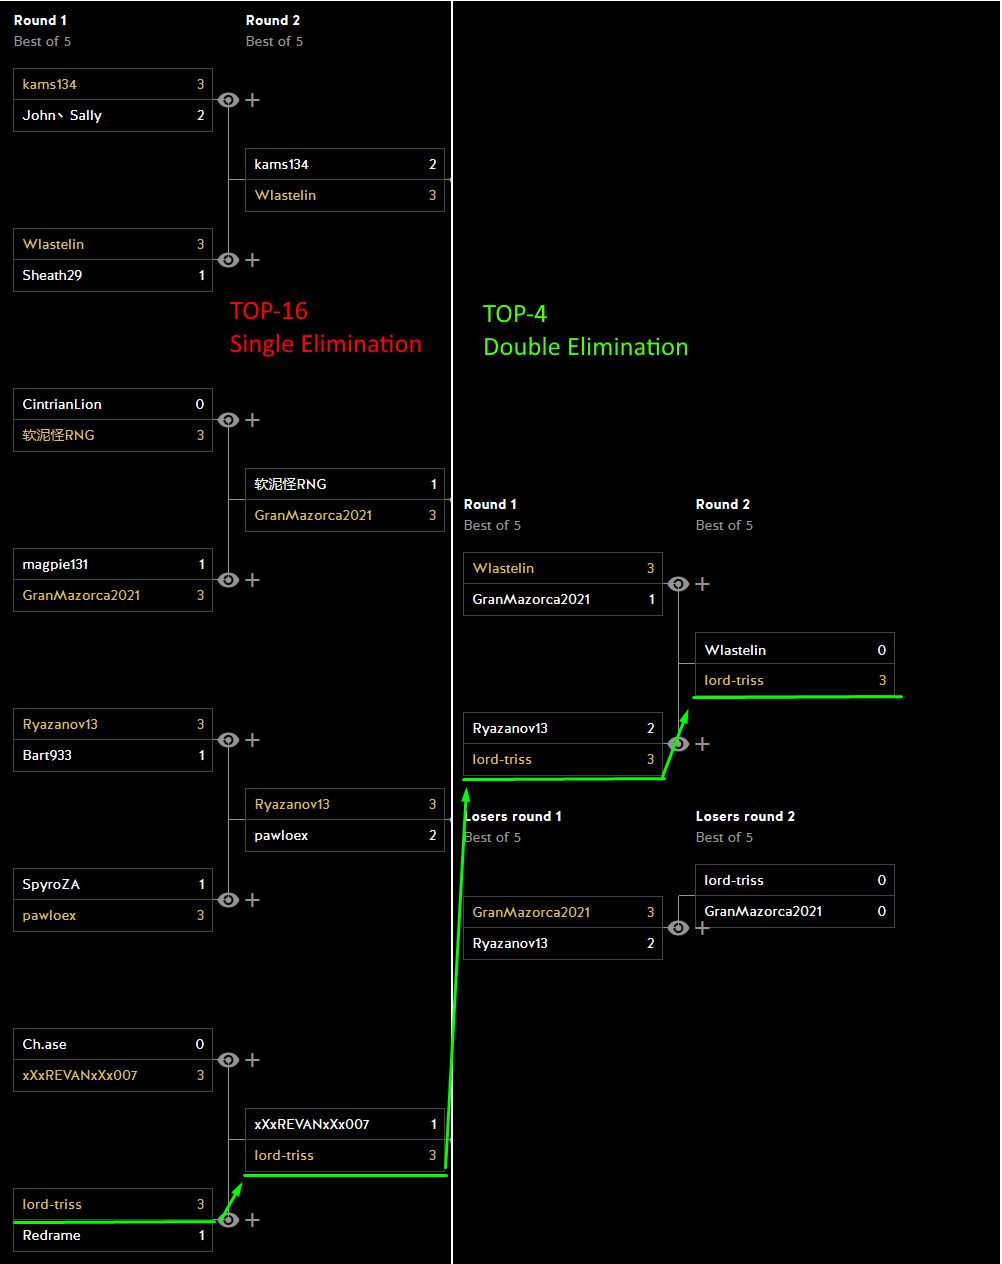Image resolution: width=1002 pixels, height=1264 pixels.
Task: Click the eye icon beside Ryazanov13 vs Bart933
Action: click(x=228, y=740)
